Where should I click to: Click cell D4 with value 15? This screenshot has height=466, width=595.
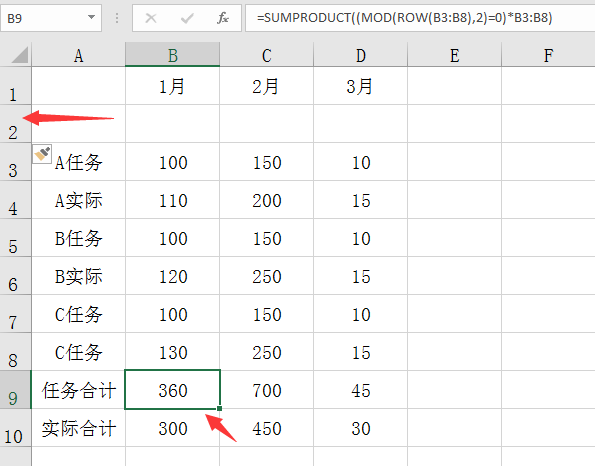click(x=360, y=200)
